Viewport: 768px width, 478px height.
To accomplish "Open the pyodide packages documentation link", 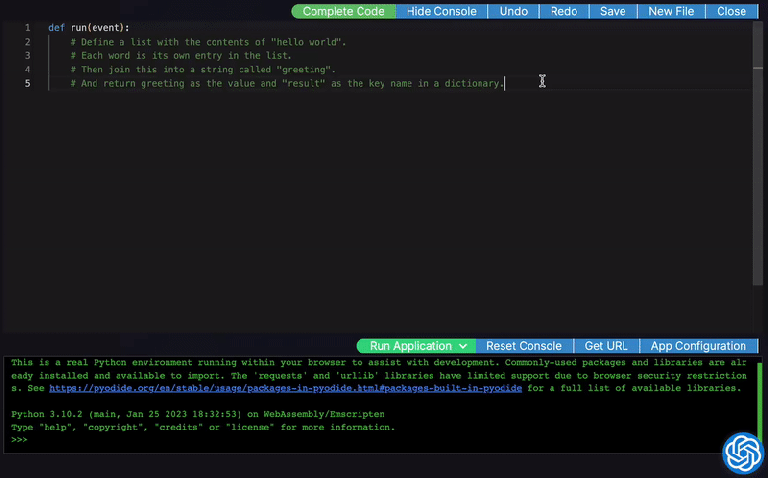I will 285,388.
